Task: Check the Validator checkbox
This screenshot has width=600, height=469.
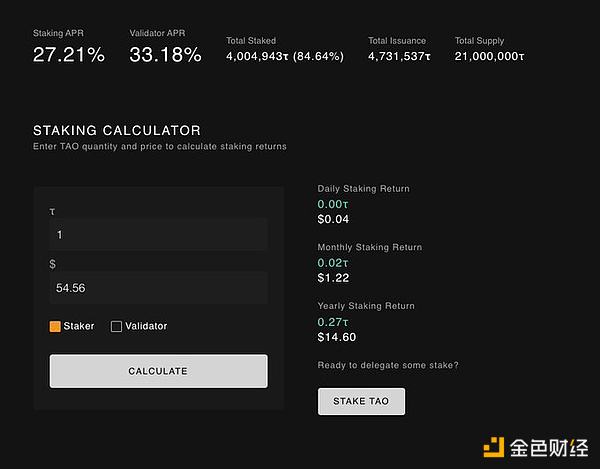Action: point(116,326)
